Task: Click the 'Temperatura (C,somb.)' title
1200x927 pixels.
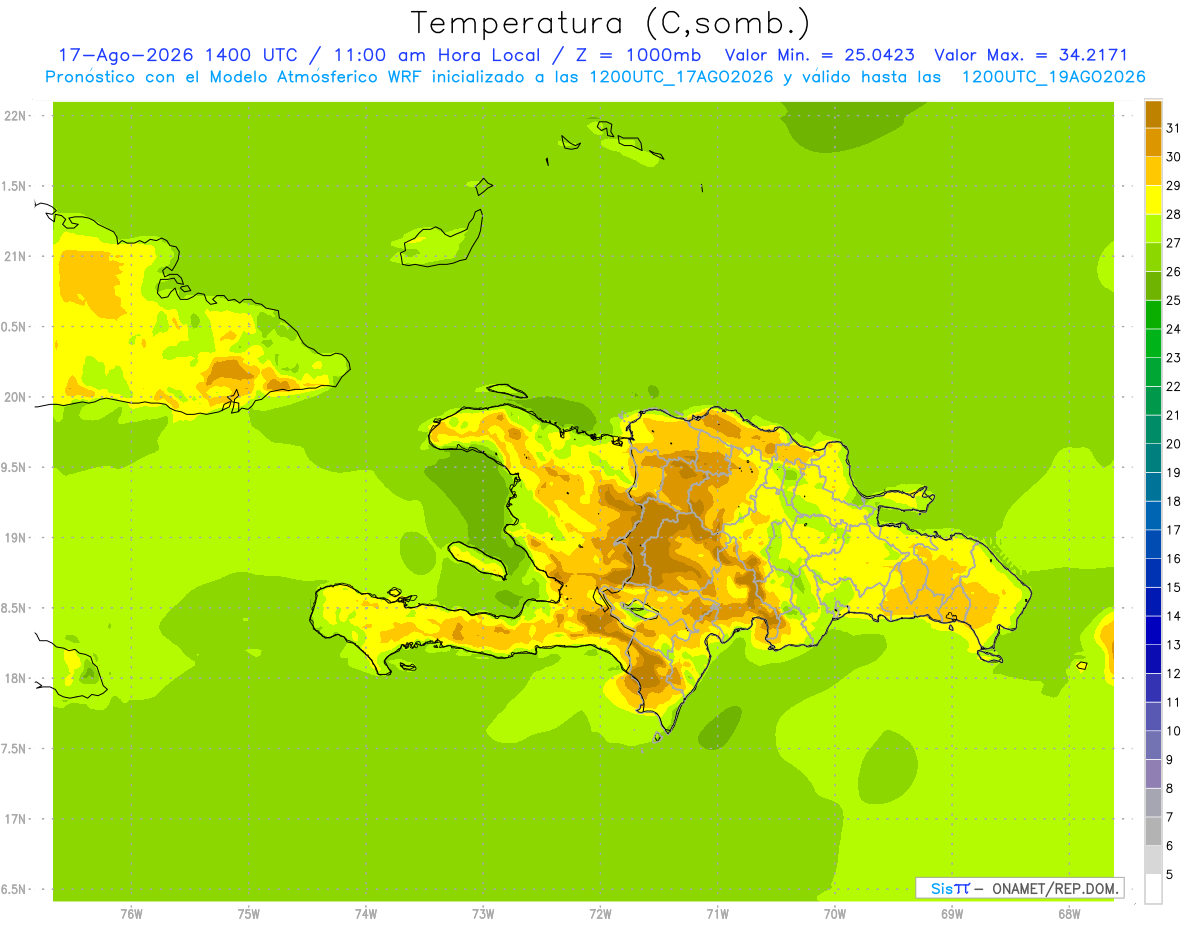Action: coord(611,23)
